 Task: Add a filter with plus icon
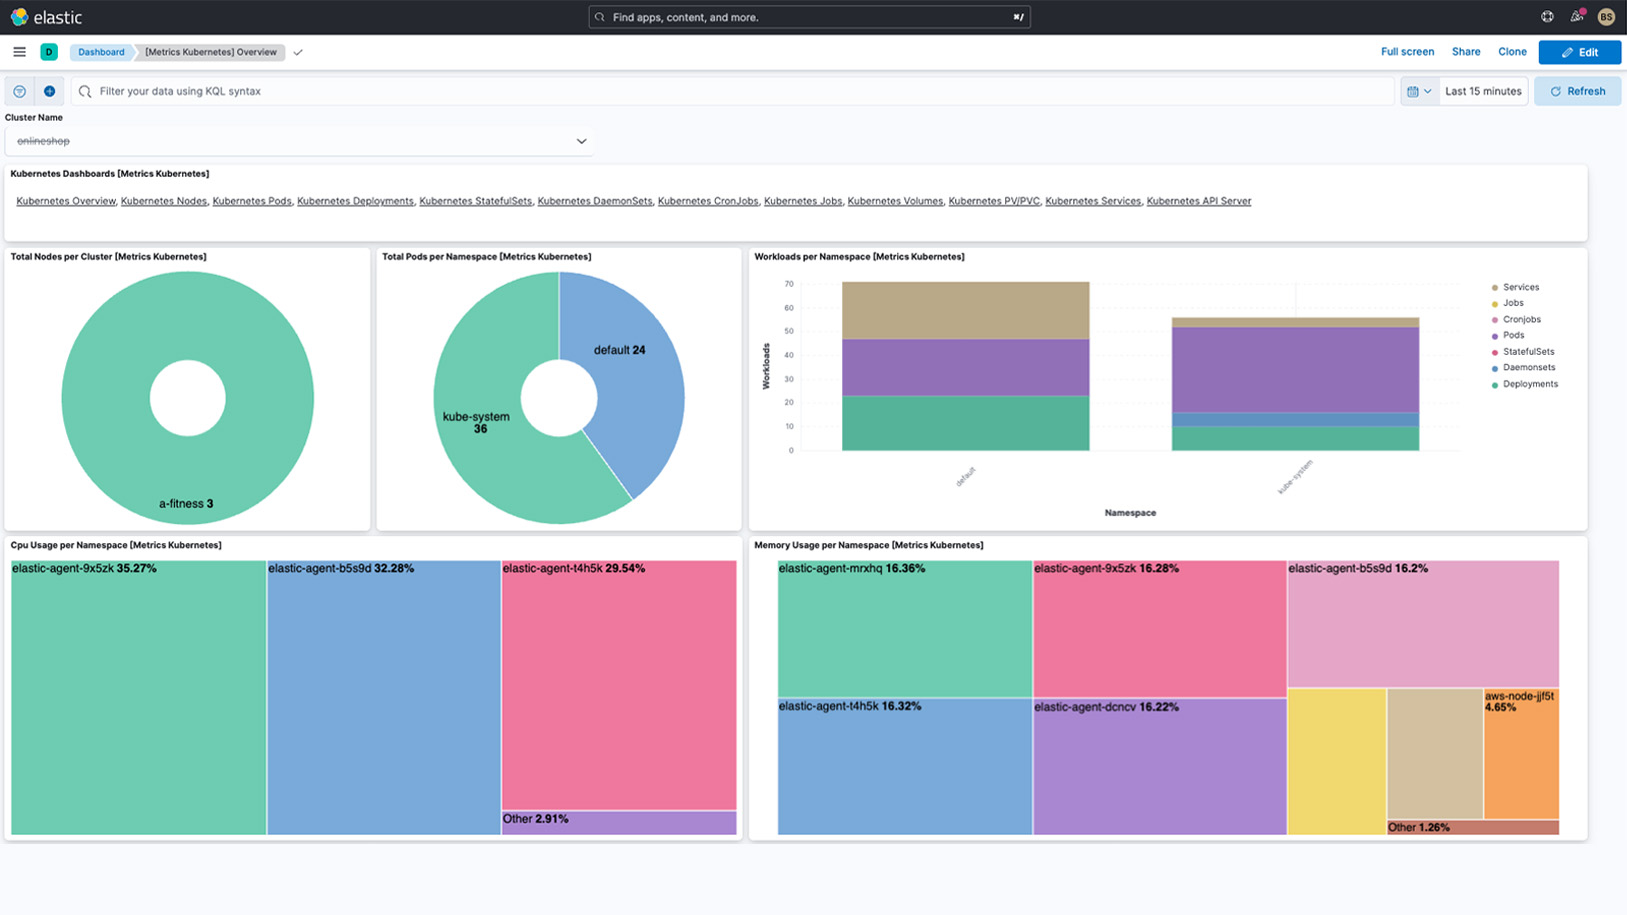pyautogui.click(x=49, y=91)
